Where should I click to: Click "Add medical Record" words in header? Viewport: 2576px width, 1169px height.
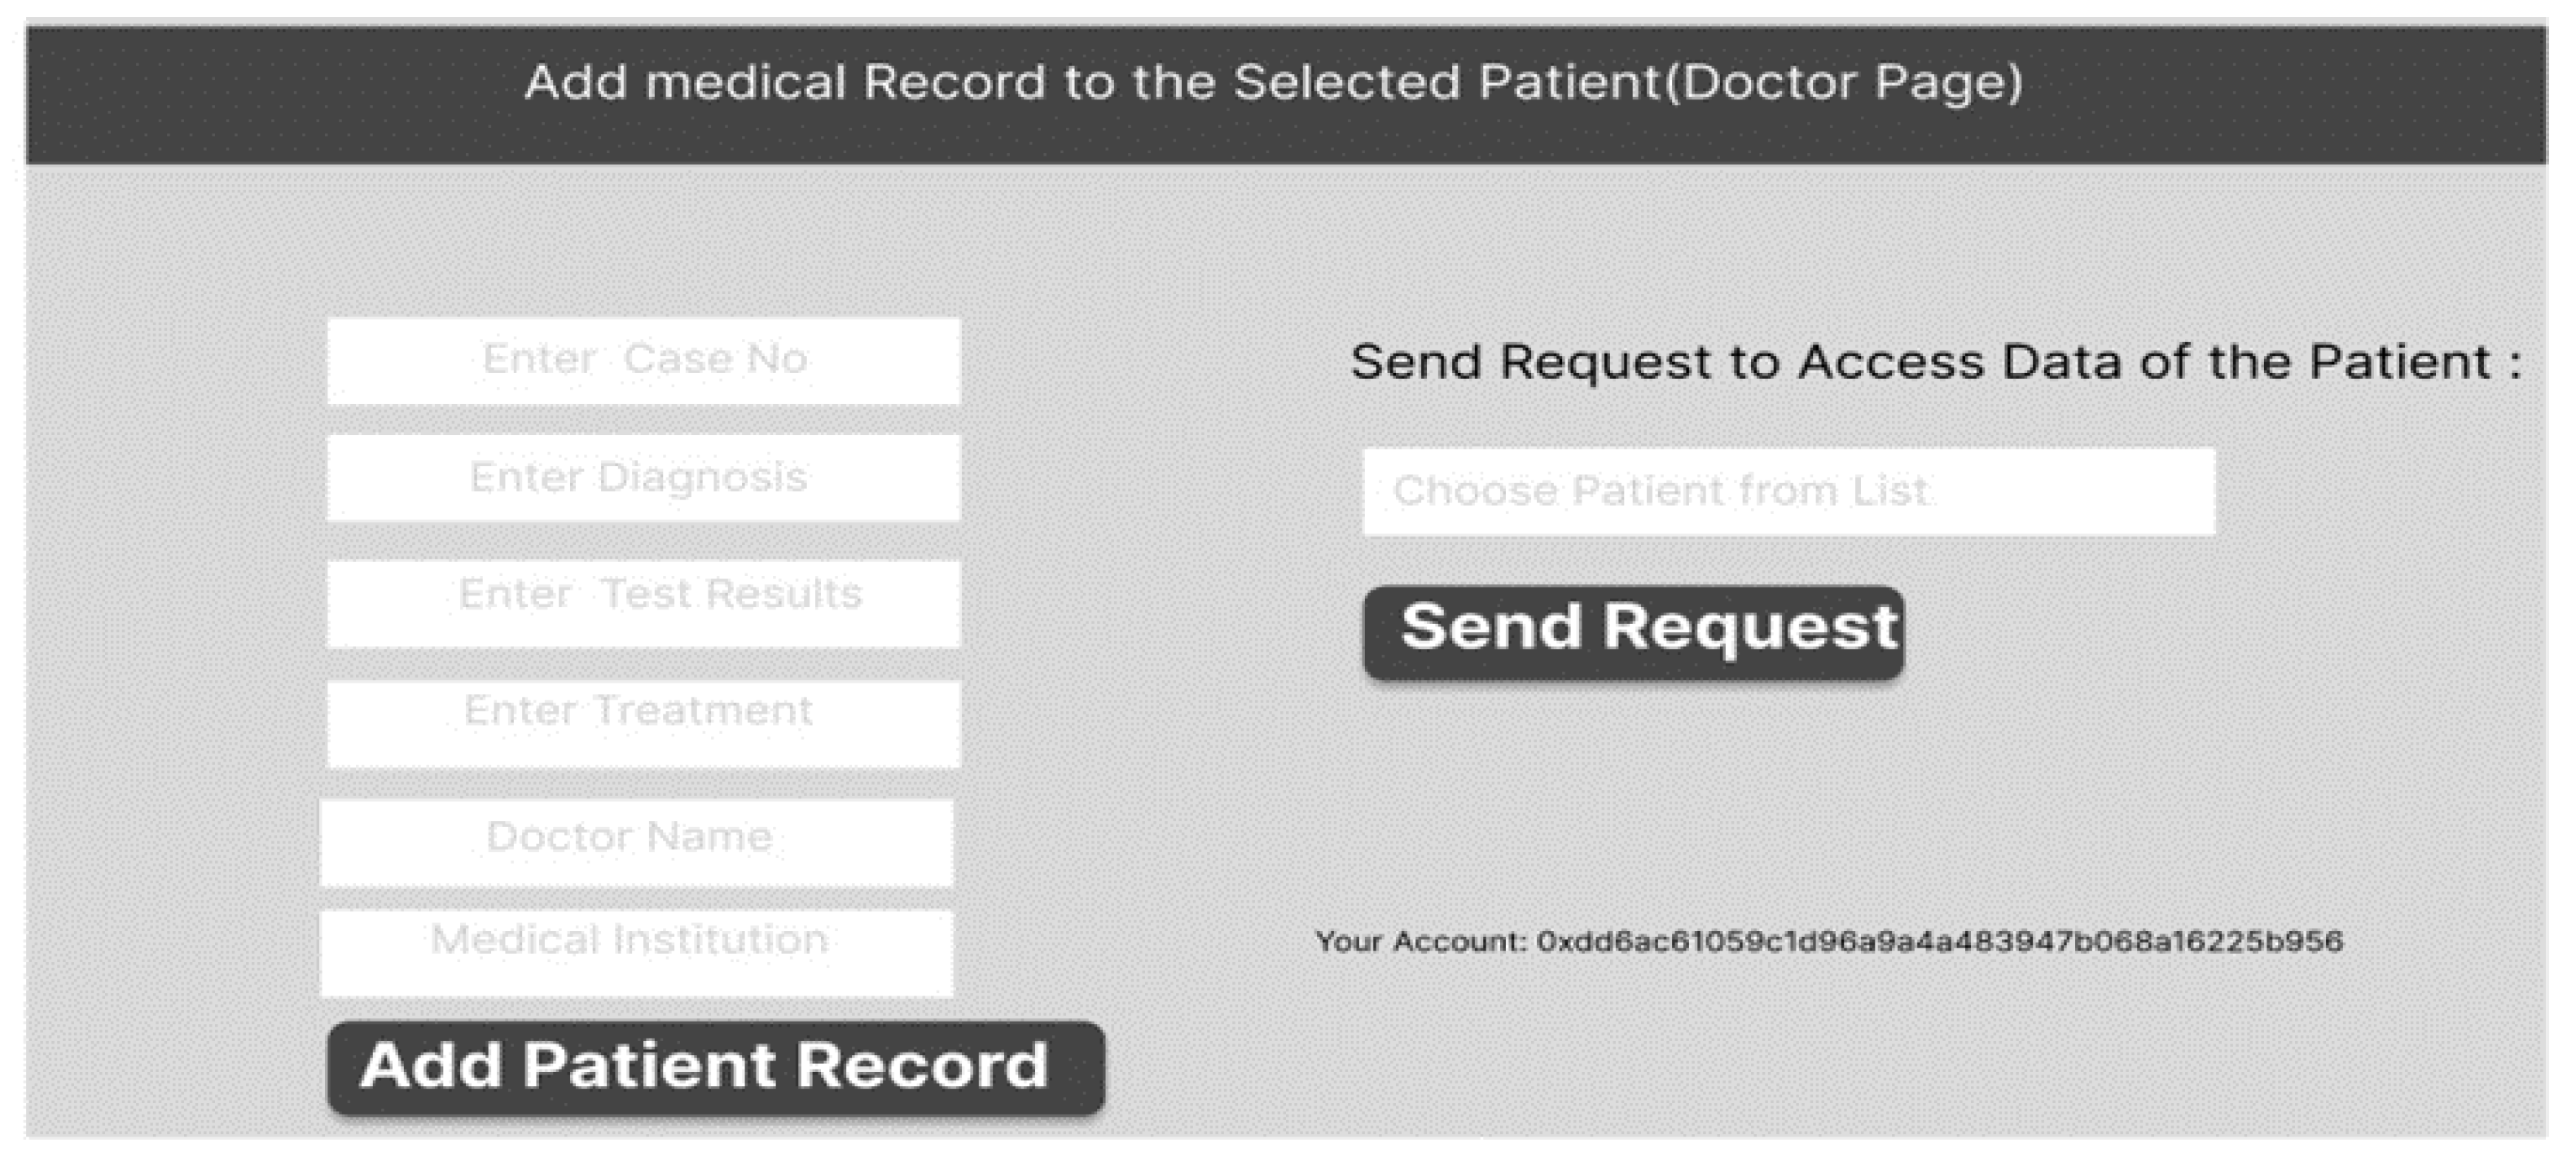785,82
